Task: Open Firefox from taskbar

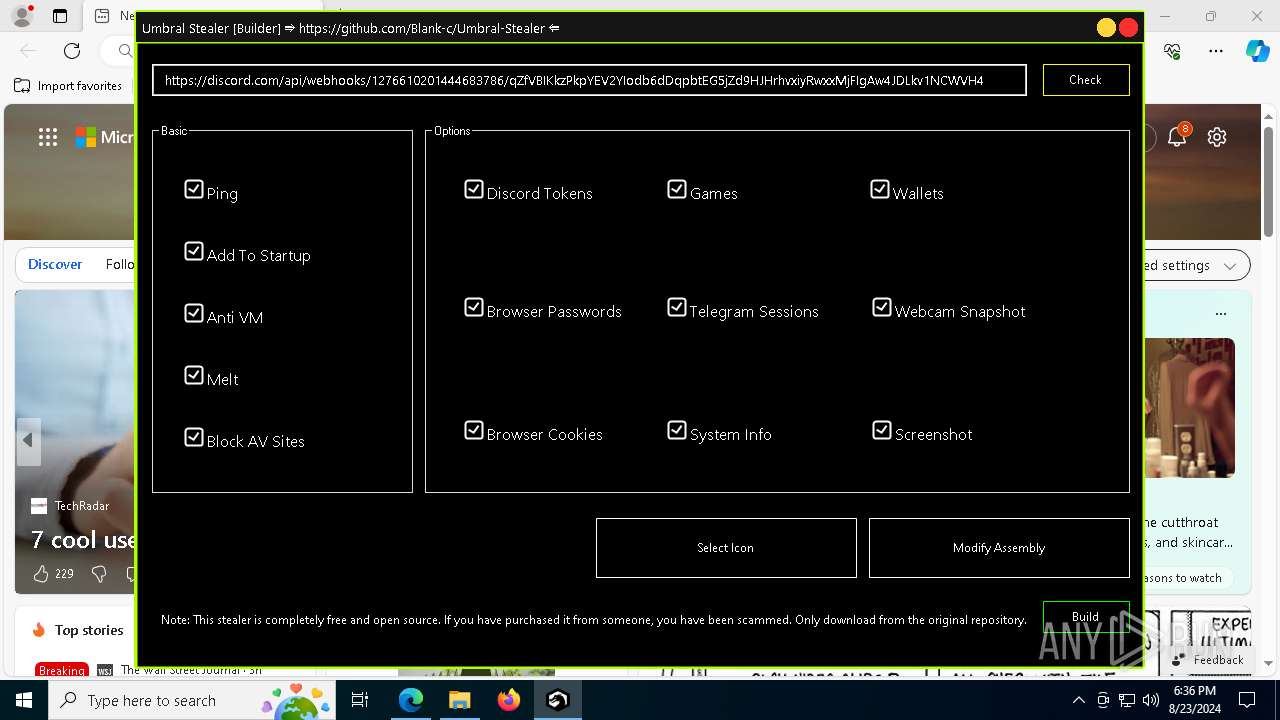Action: tap(508, 700)
